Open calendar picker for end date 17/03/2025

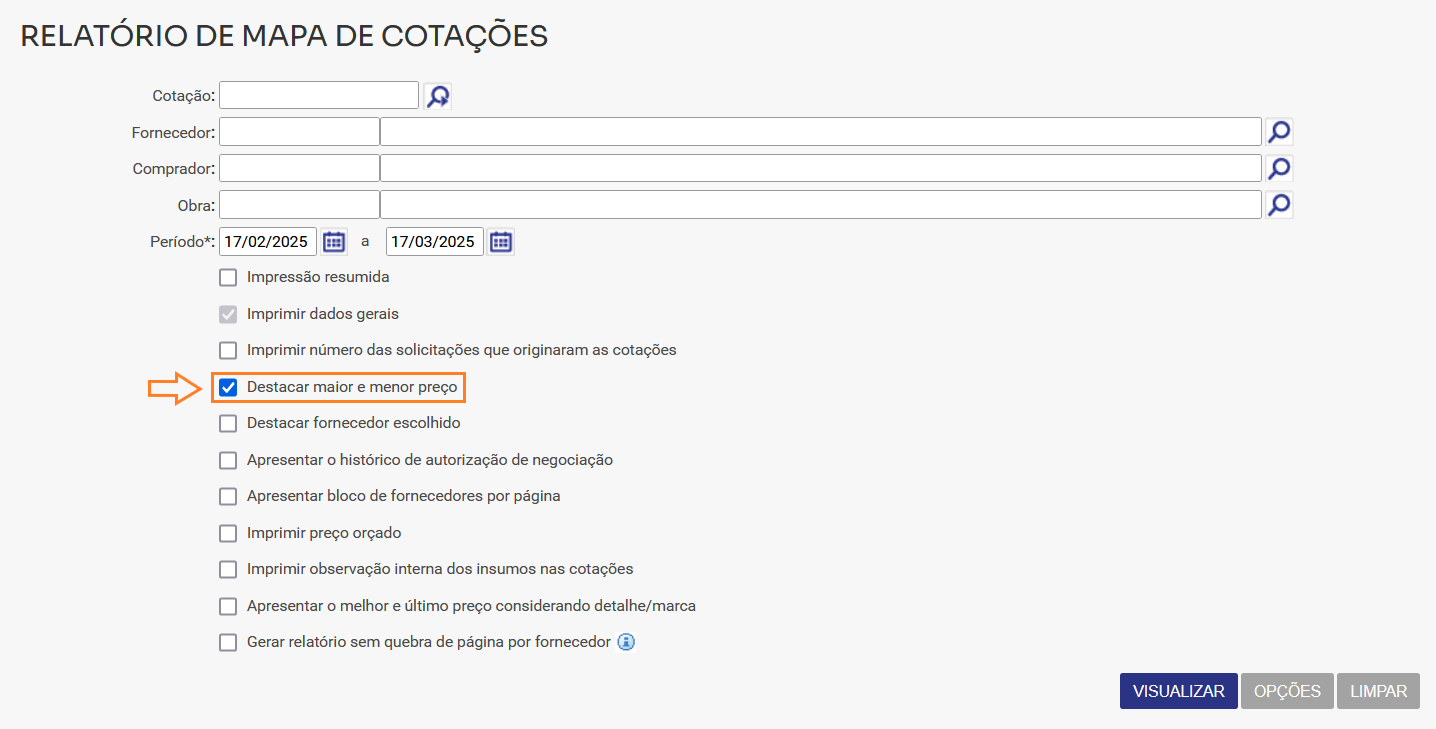click(501, 241)
